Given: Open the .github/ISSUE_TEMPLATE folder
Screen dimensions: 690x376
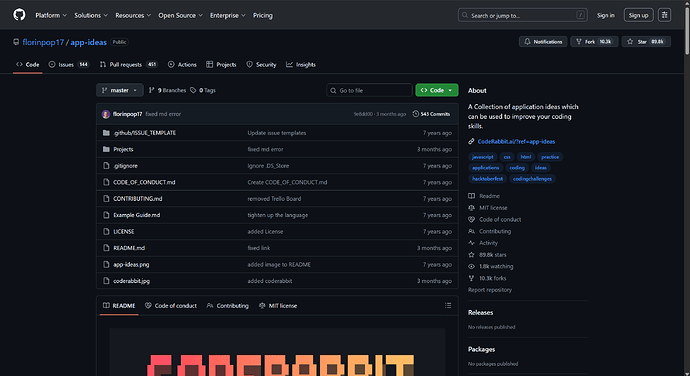Looking at the screenshot, I should click(144, 133).
